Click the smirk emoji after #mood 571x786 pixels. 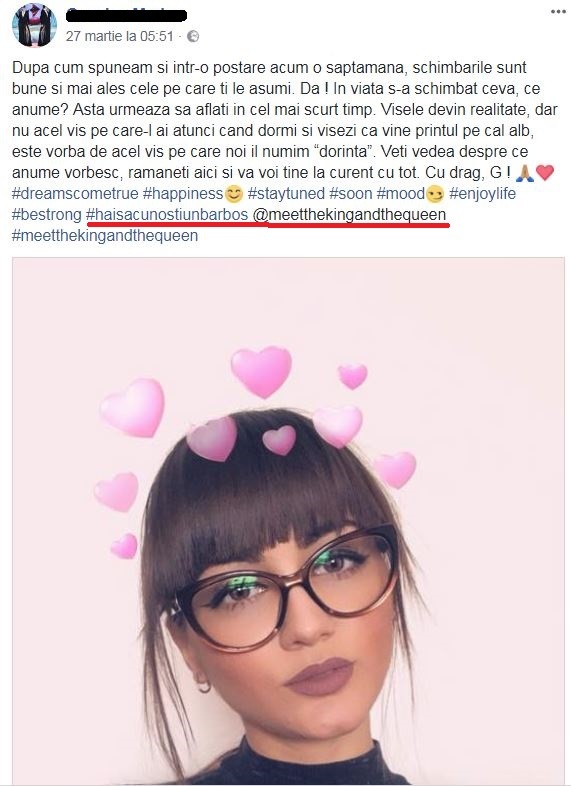pyautogui.click(x=435, y=194)
